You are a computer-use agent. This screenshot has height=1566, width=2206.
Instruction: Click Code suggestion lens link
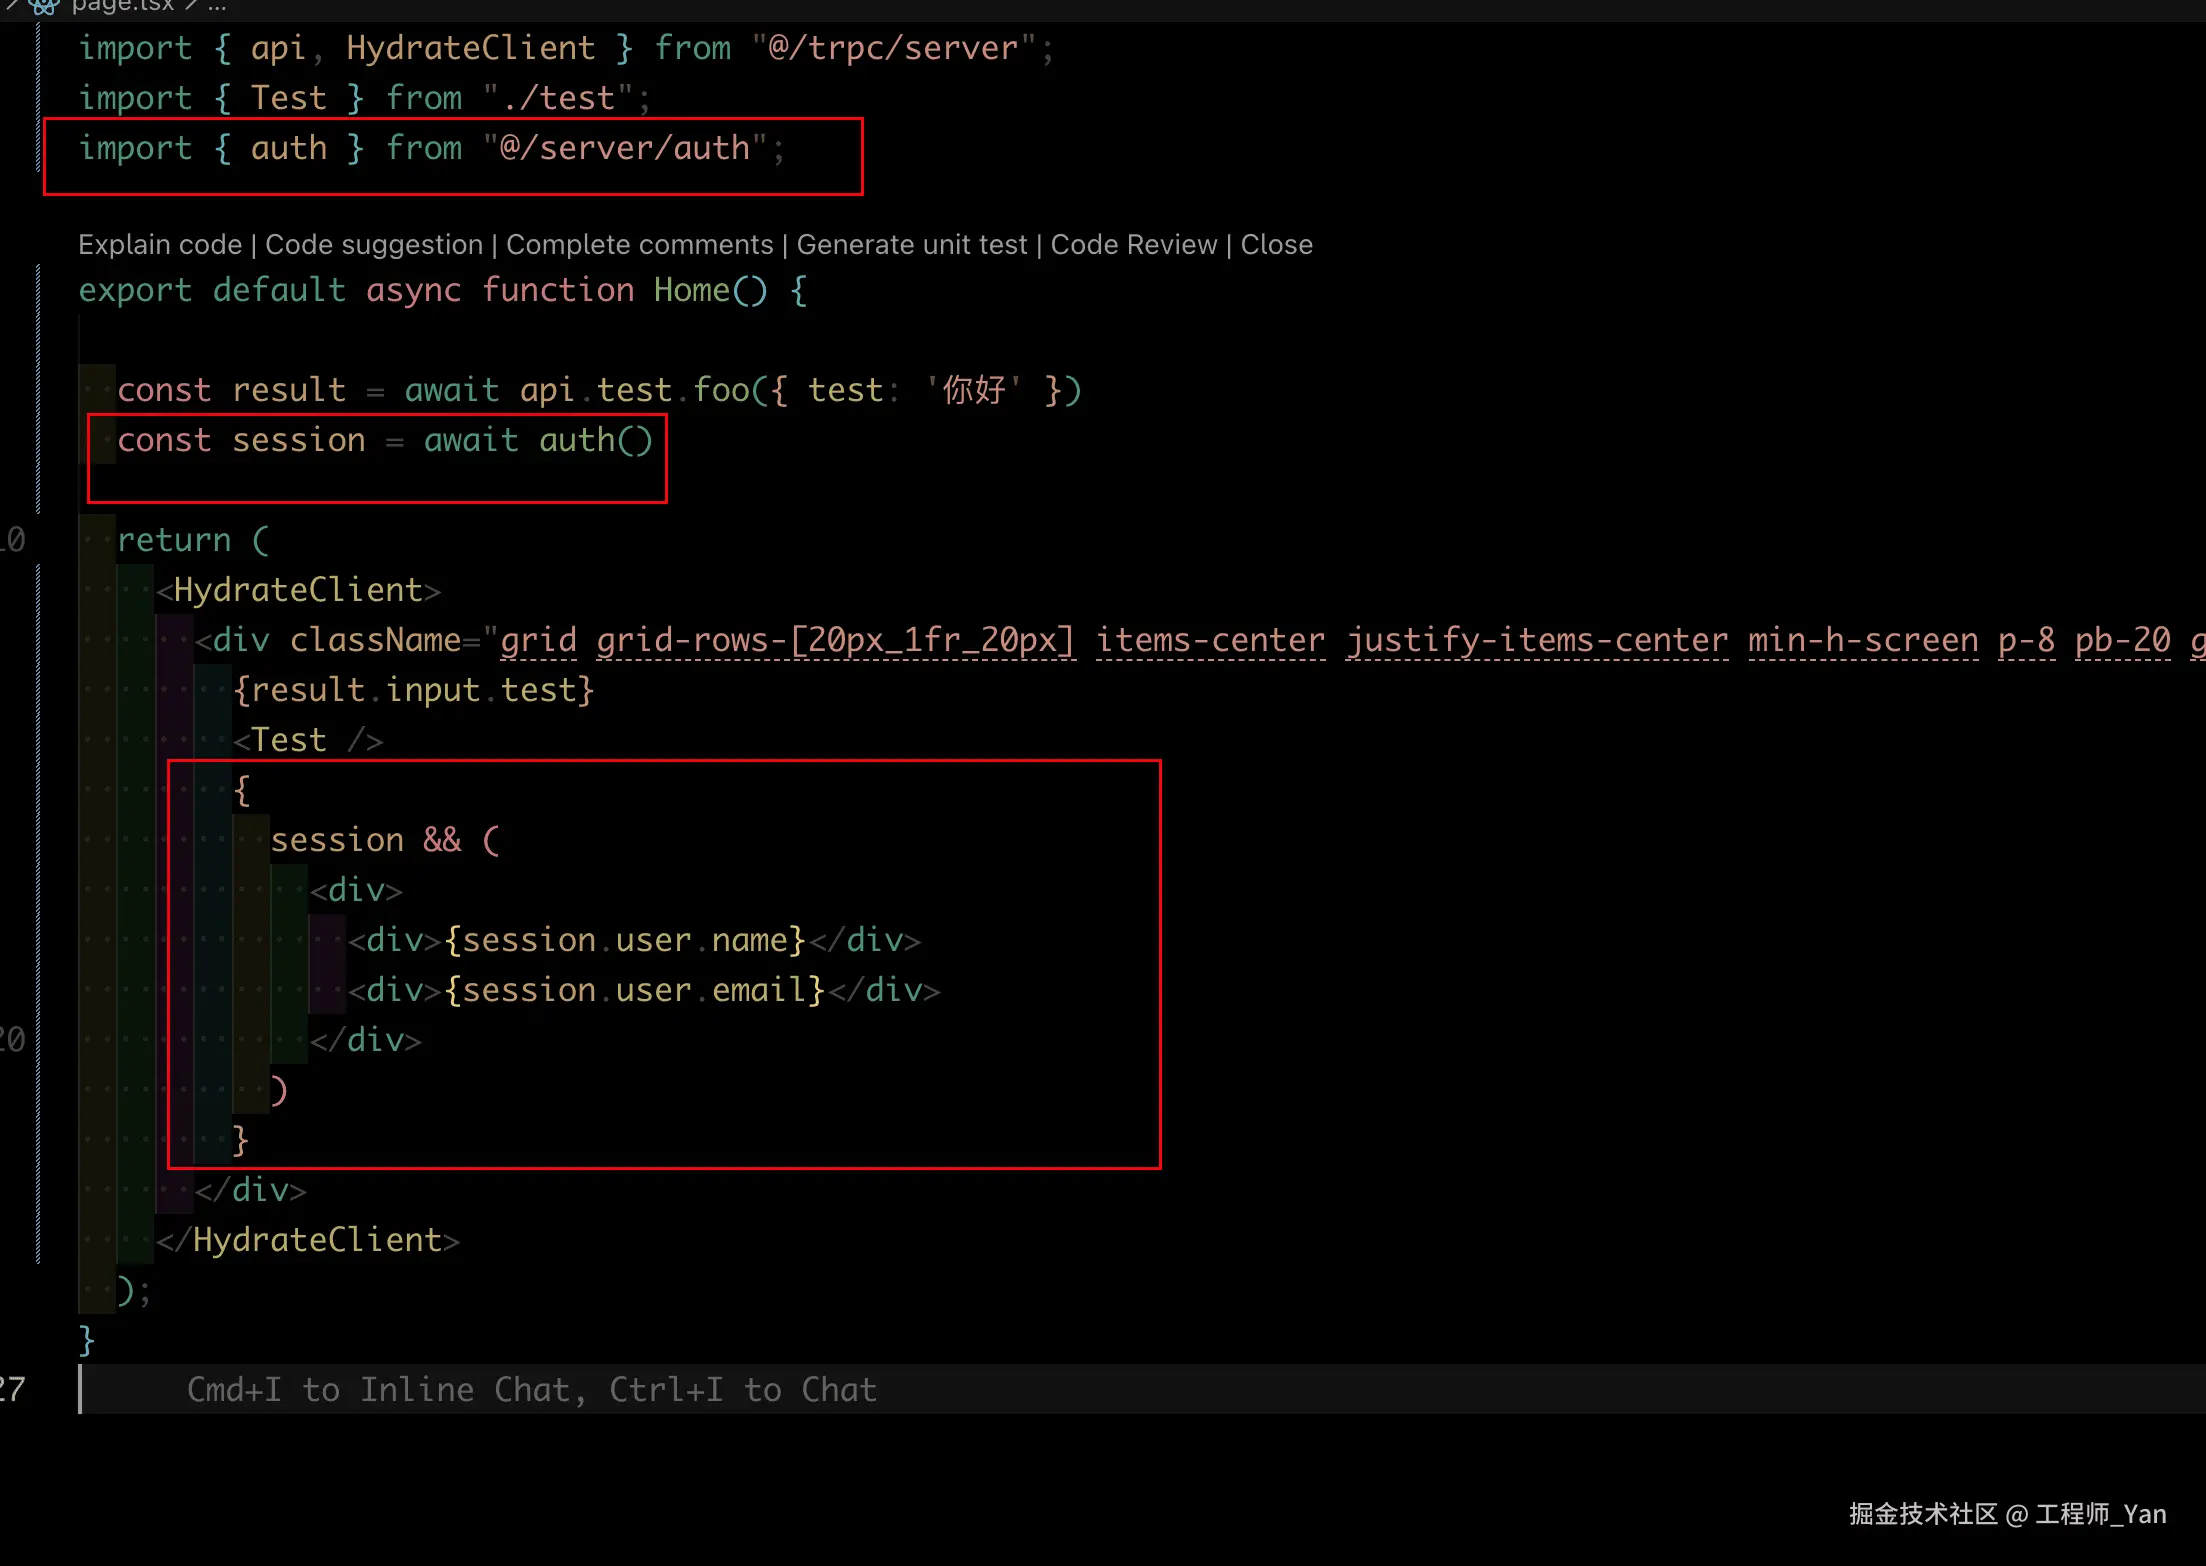click(x=374, y=245)
